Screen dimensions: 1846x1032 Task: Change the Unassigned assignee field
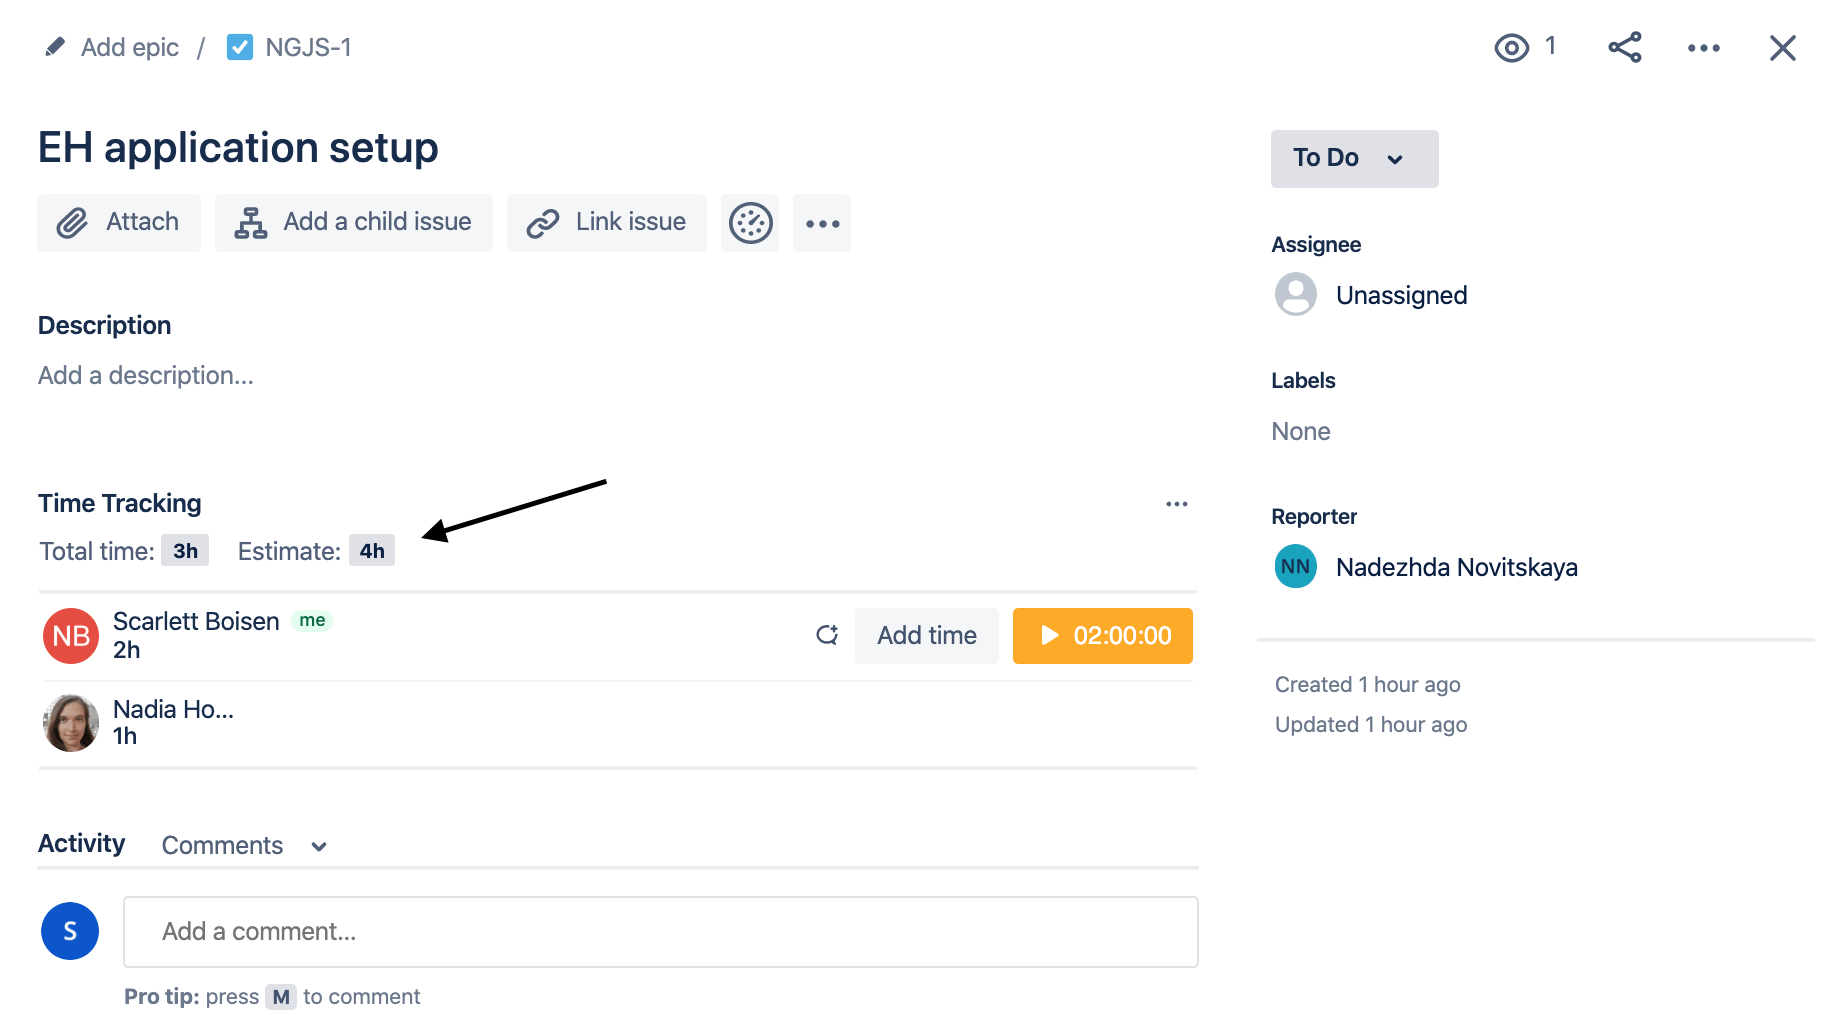click(x=1400, y=295)
